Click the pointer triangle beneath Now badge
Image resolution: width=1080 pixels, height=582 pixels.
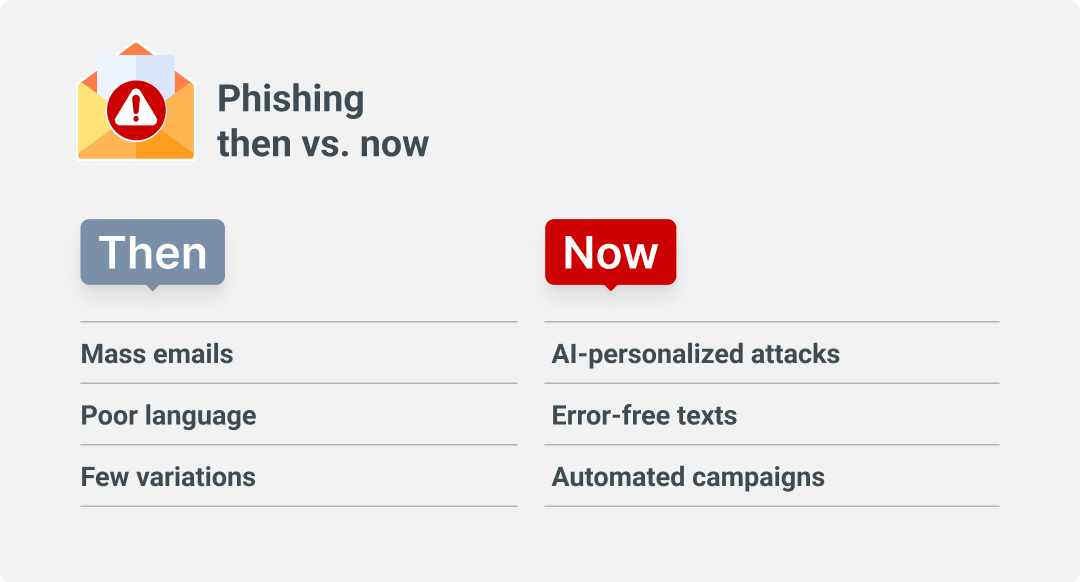coord(610,287)
